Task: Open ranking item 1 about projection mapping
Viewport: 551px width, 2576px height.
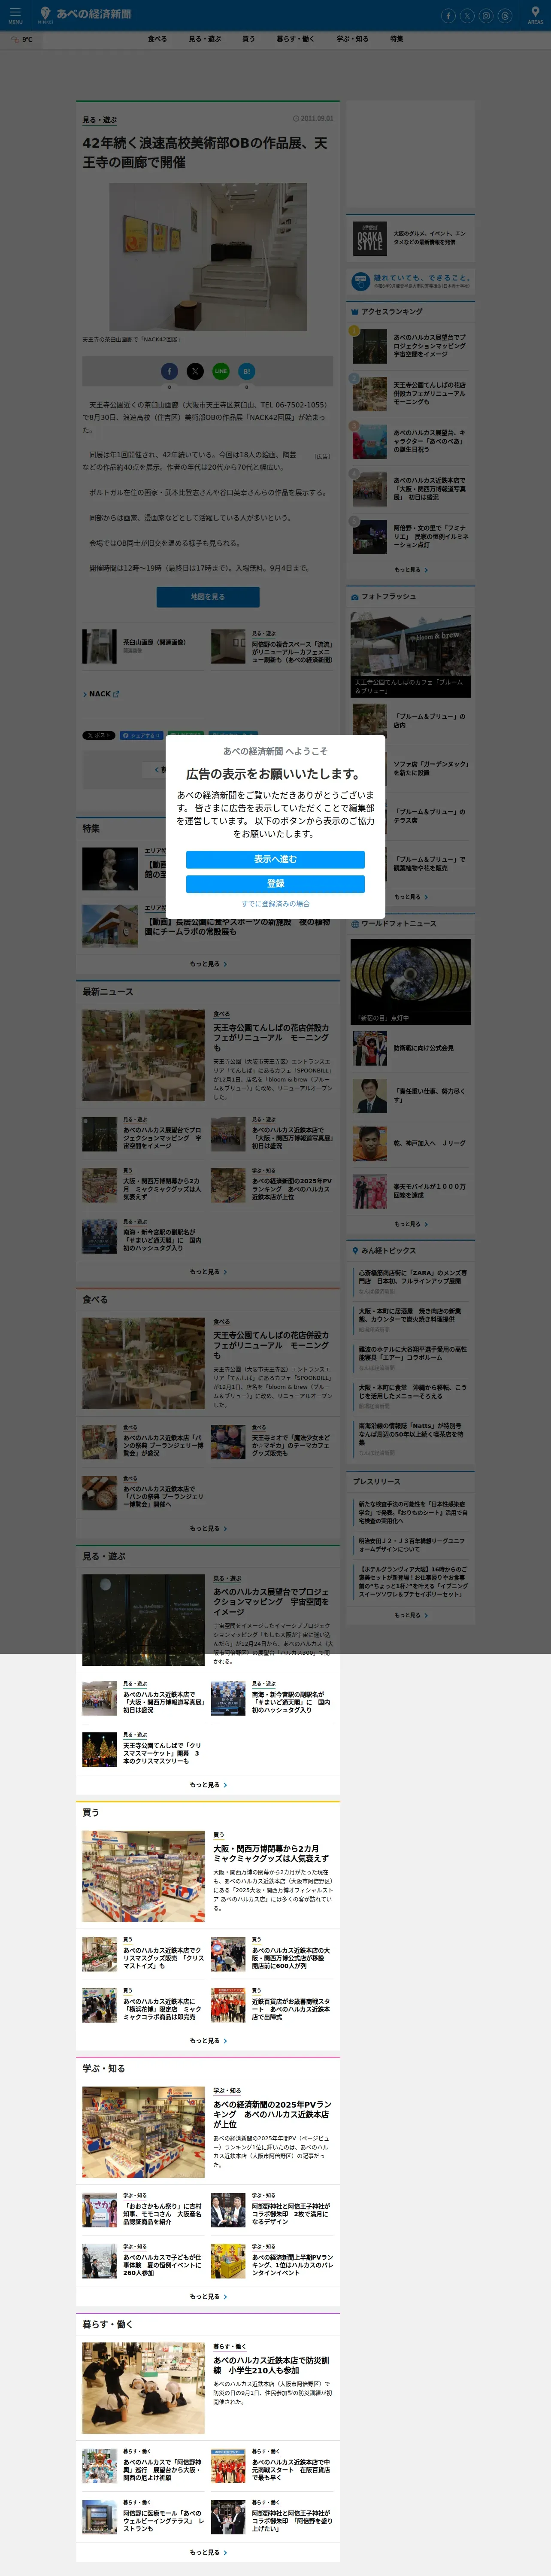Action: 411,346
